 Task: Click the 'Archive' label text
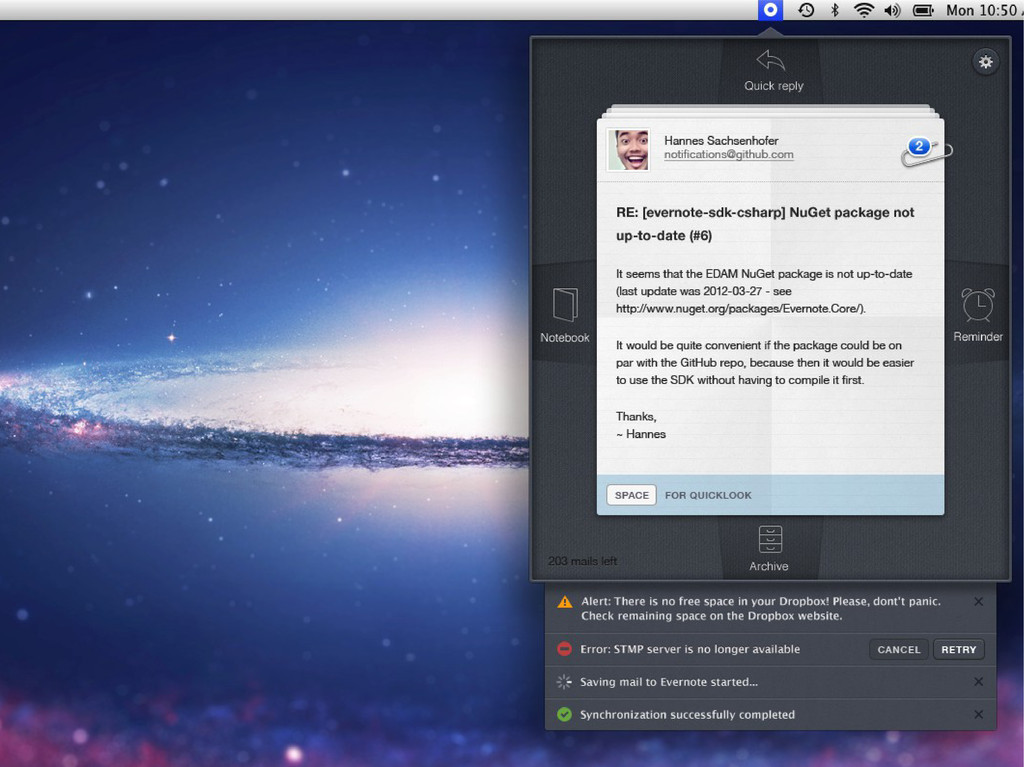(769, 566)
